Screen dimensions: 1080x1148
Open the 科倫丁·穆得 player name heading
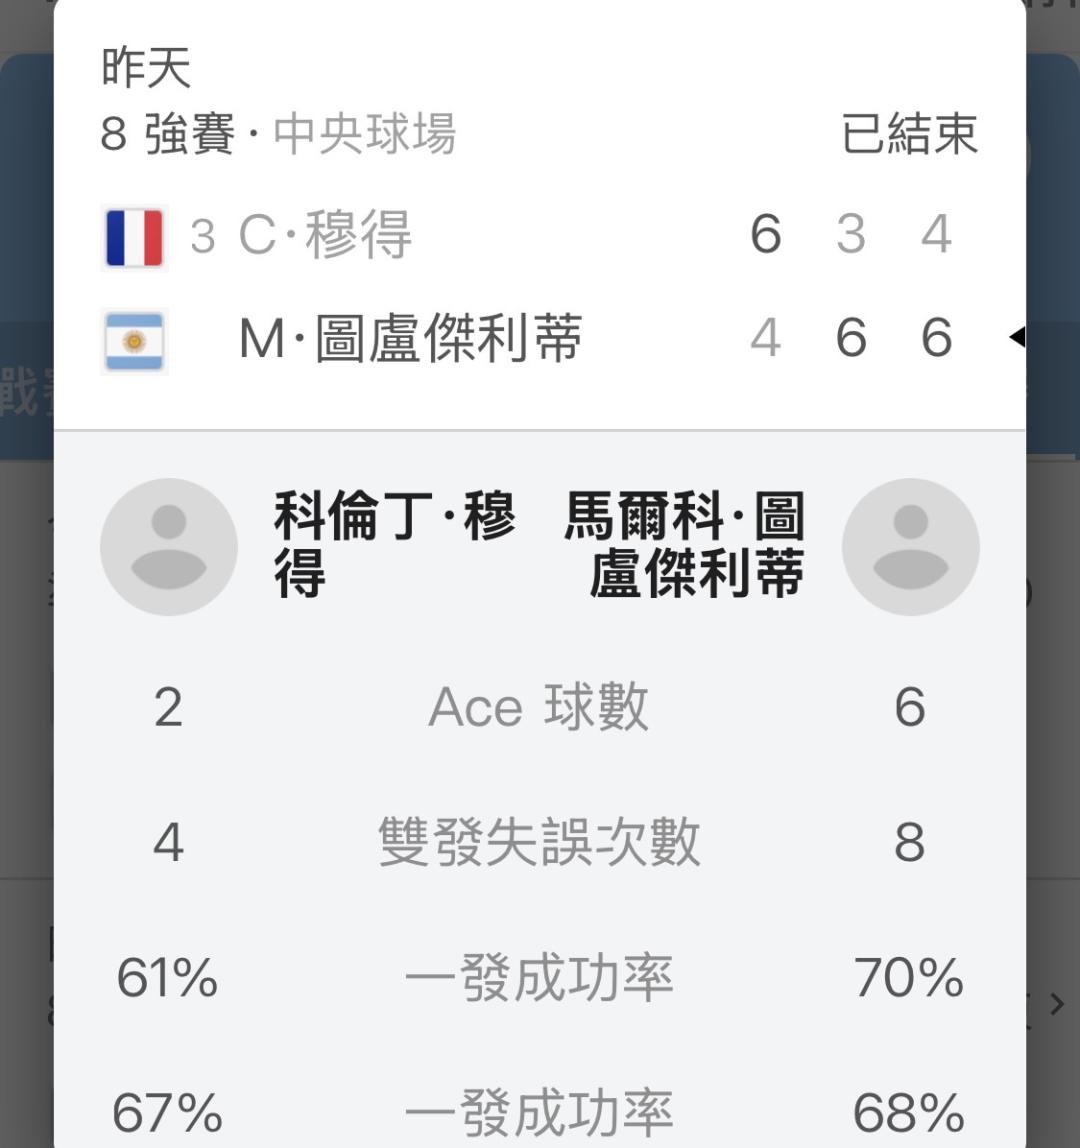click(394, 546)
